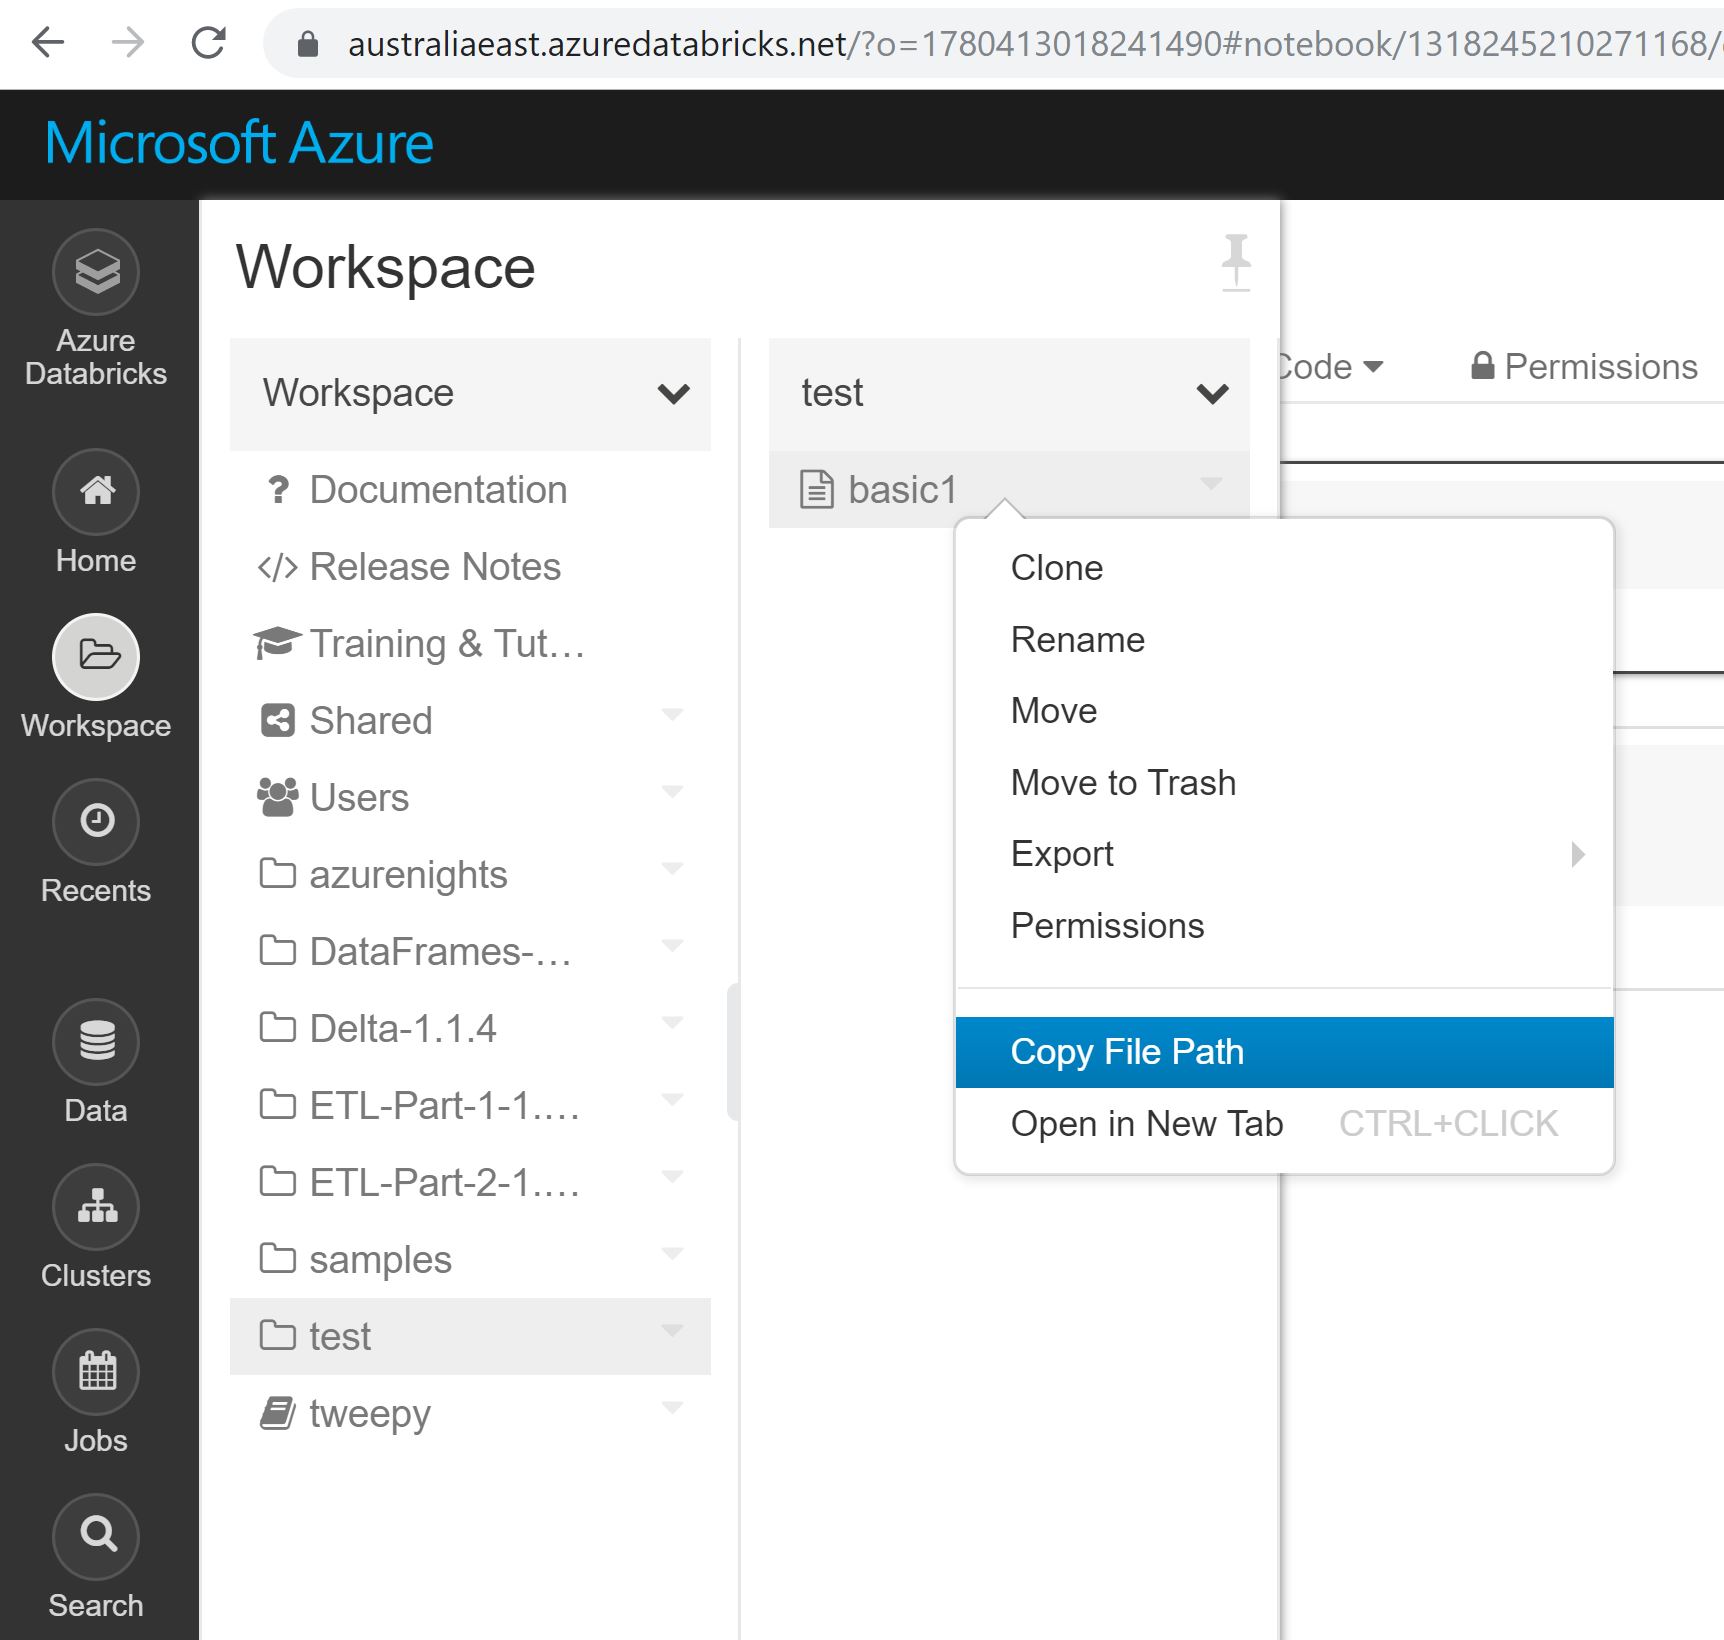1724x1640 pixels.
Task: Open Training & Tutorials link
Action: 447,644
